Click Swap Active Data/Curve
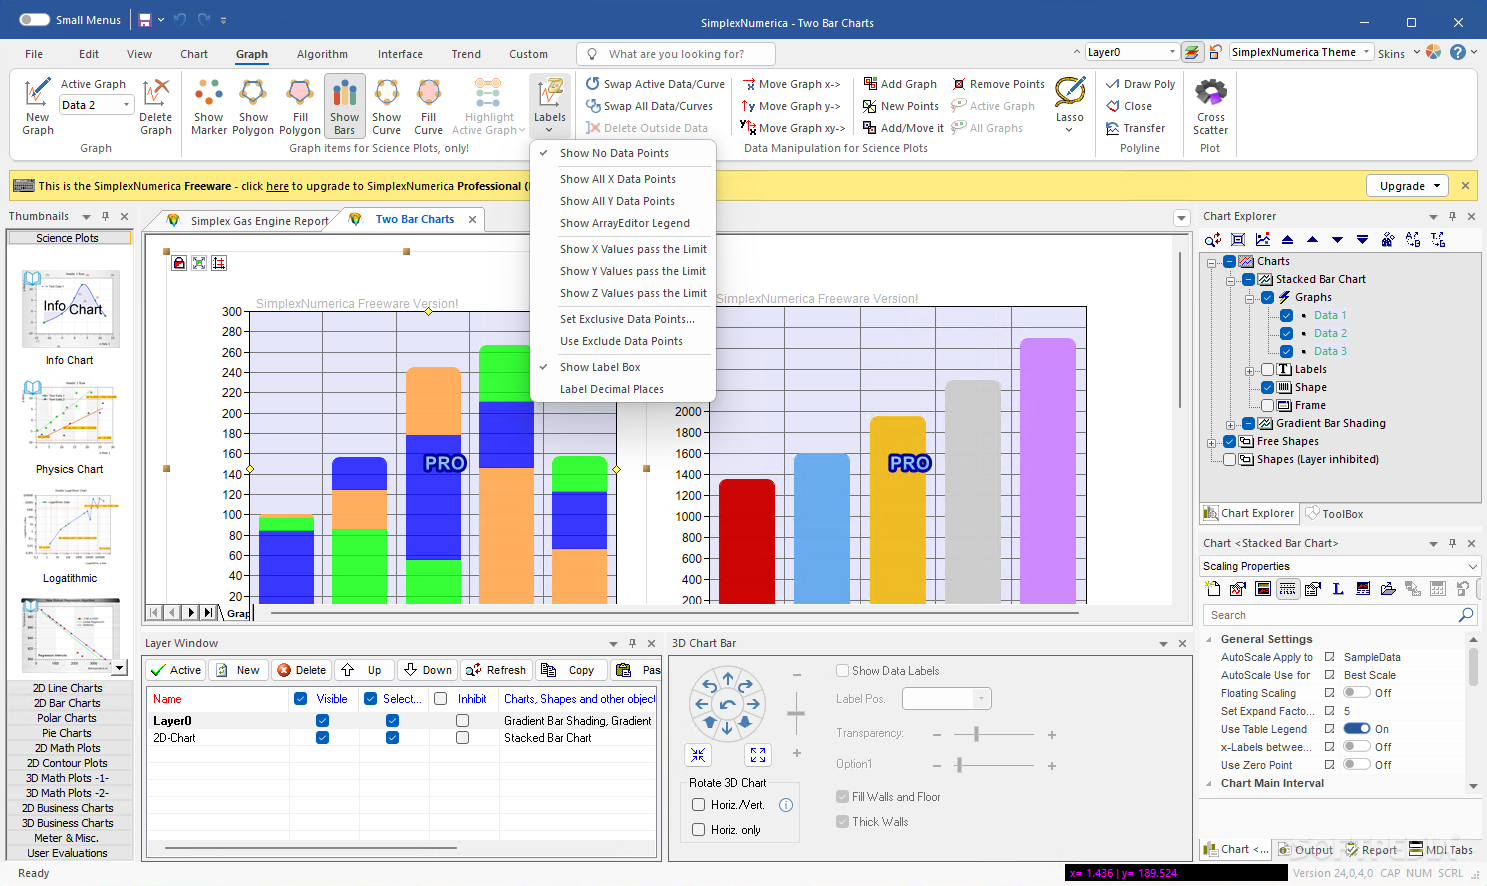This screenshot has width=1487, height=886. [x=655, y=84]
